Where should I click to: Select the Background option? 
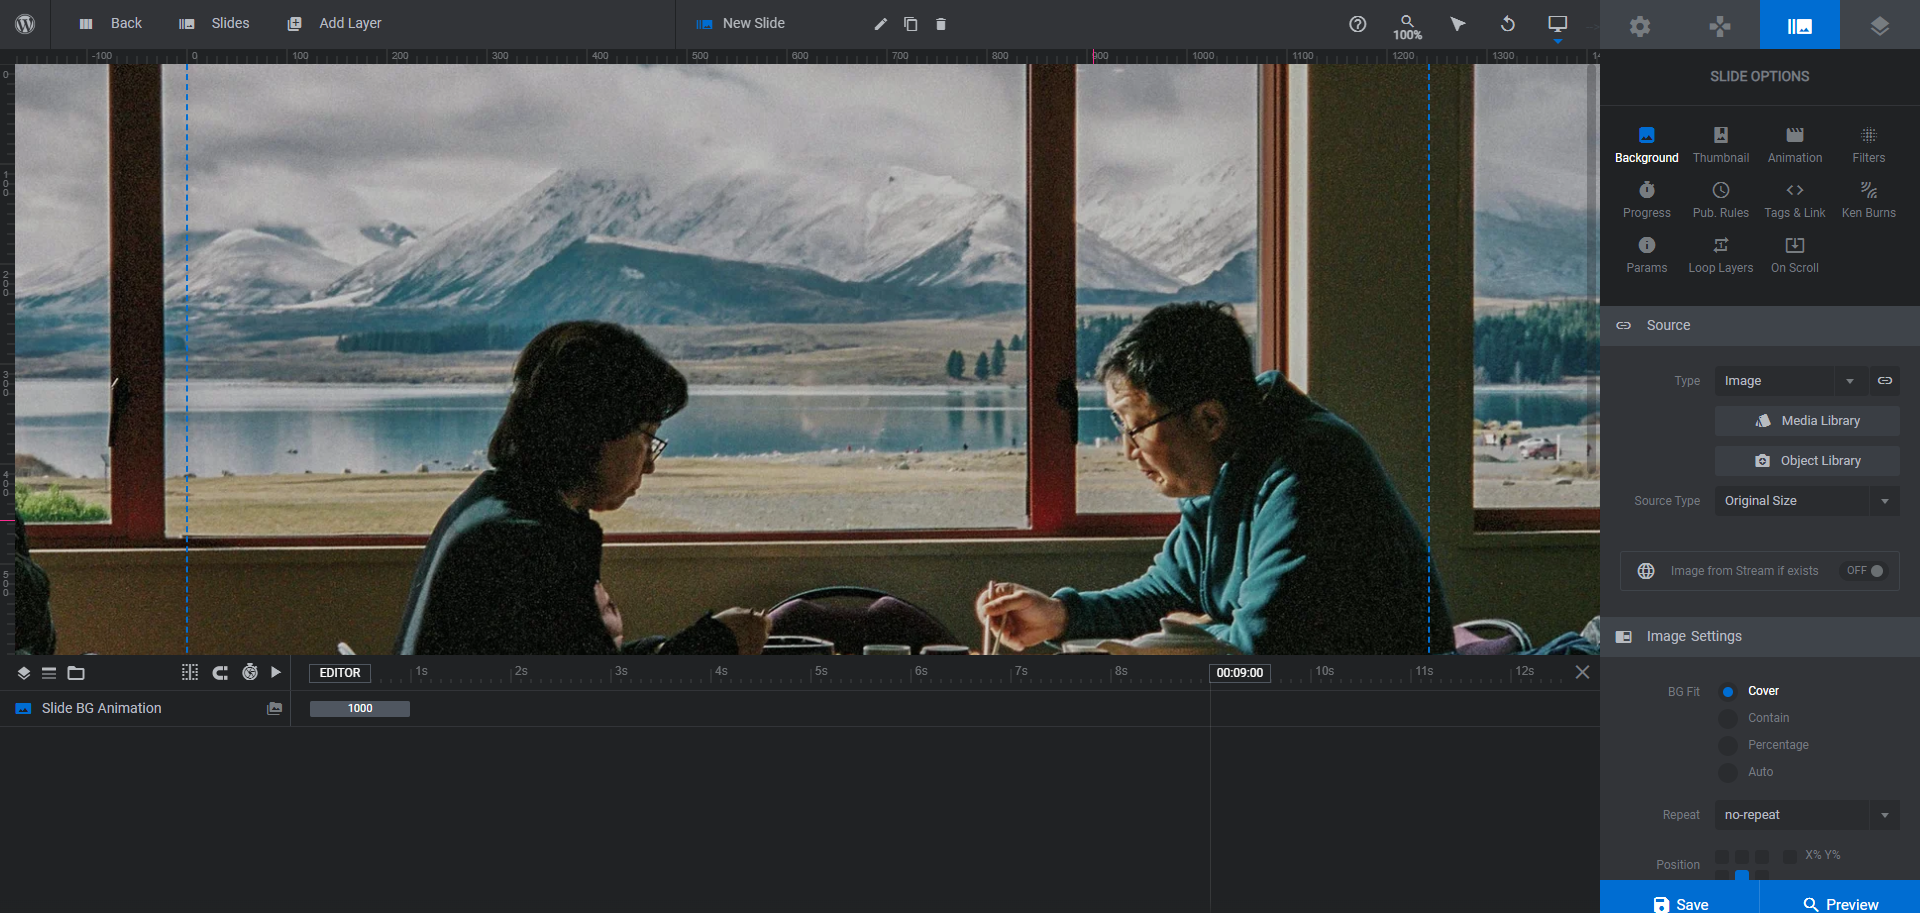point(1647,145)
